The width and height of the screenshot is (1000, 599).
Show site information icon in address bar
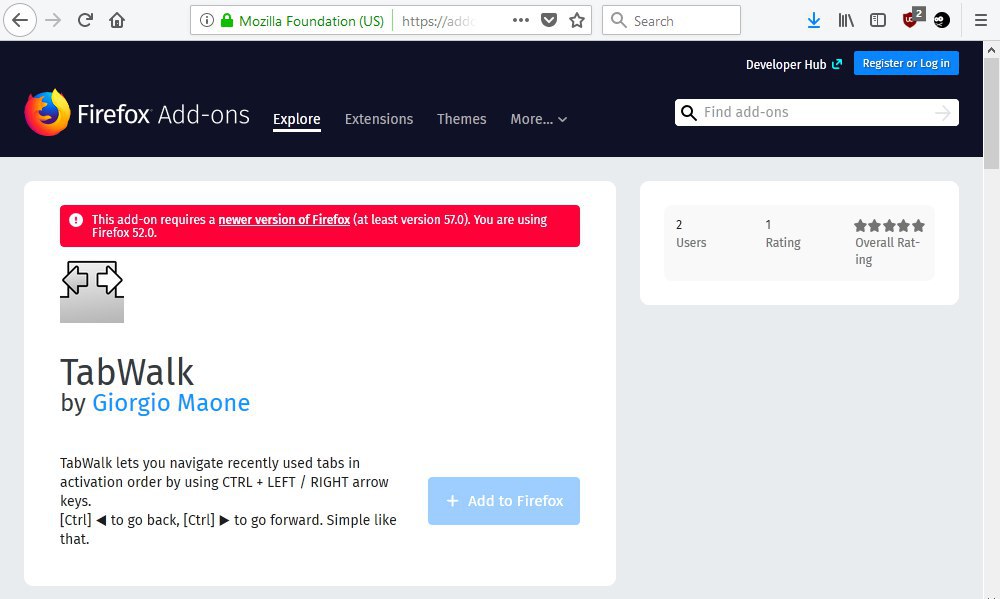207,20
